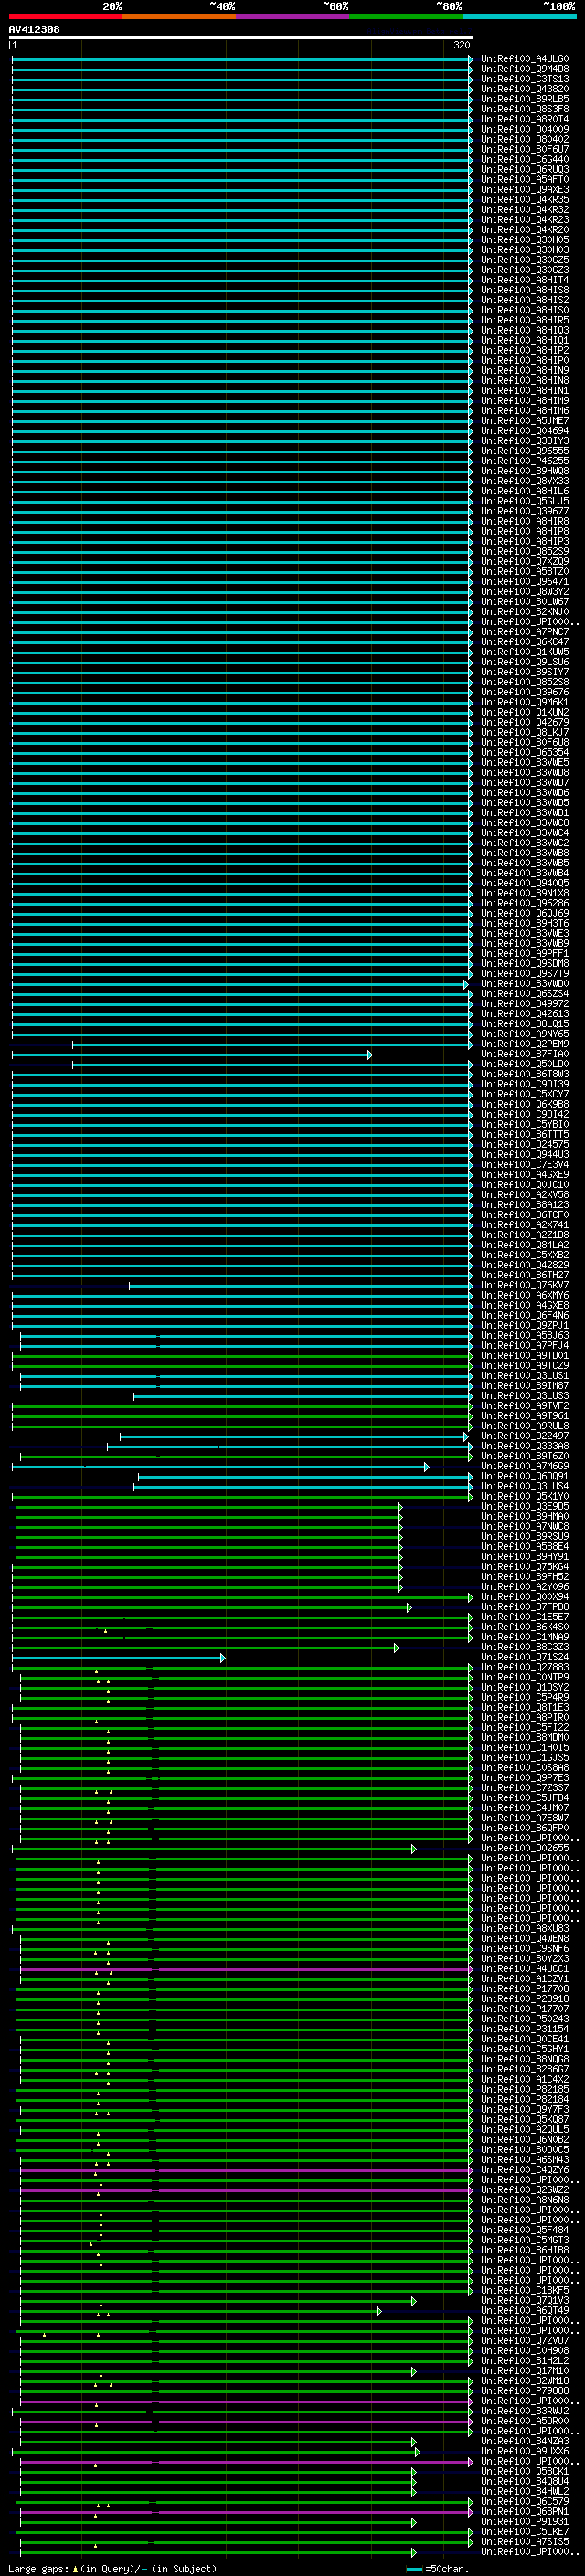Viewport: 585px width, 2576px height.
Task: Select the UniRef100_Q84LA2 label
Action: point(525,1245)
